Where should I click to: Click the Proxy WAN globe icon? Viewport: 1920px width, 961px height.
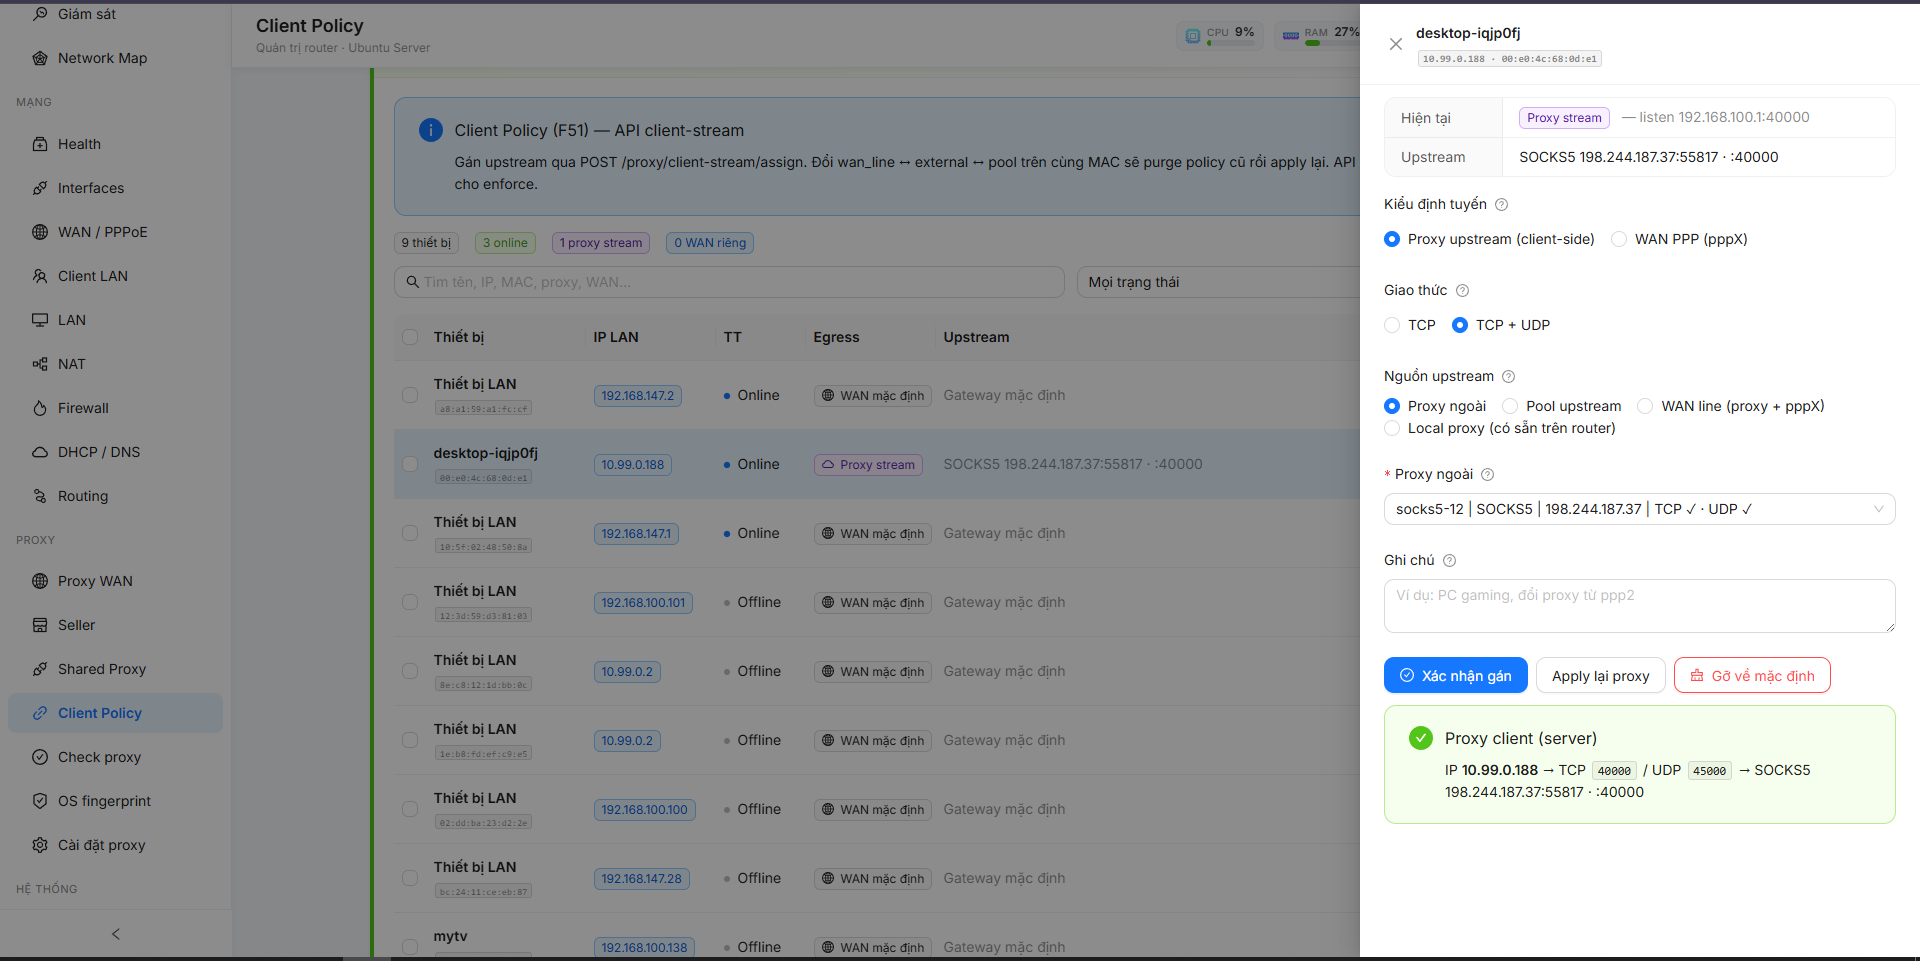coord(40,581)
